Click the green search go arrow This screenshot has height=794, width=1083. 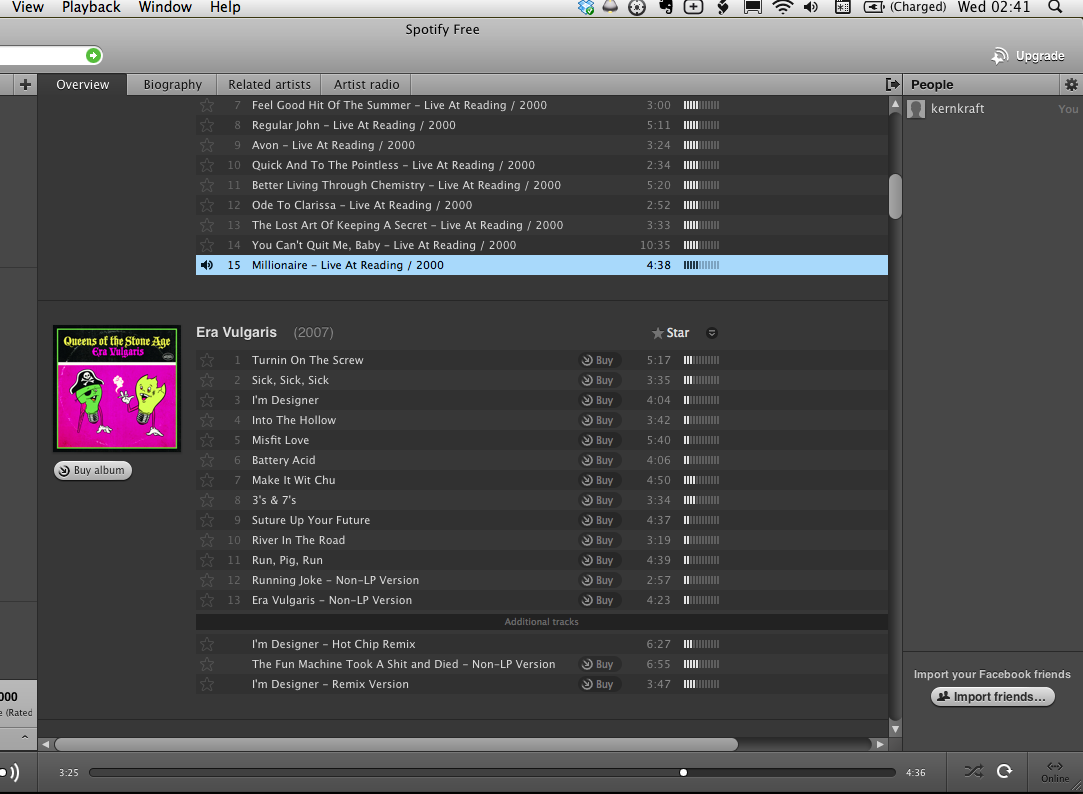tap(93, 55)
